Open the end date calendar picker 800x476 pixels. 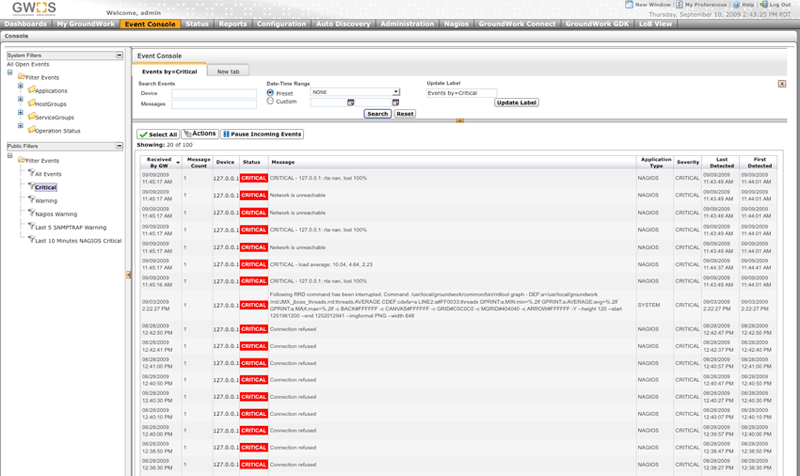pyautogui.click(x=395, y=103)
